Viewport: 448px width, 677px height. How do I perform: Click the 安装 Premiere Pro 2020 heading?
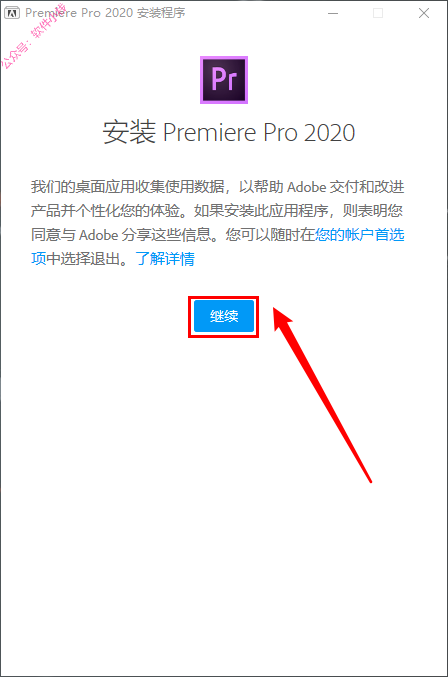[x=229, y=132]
